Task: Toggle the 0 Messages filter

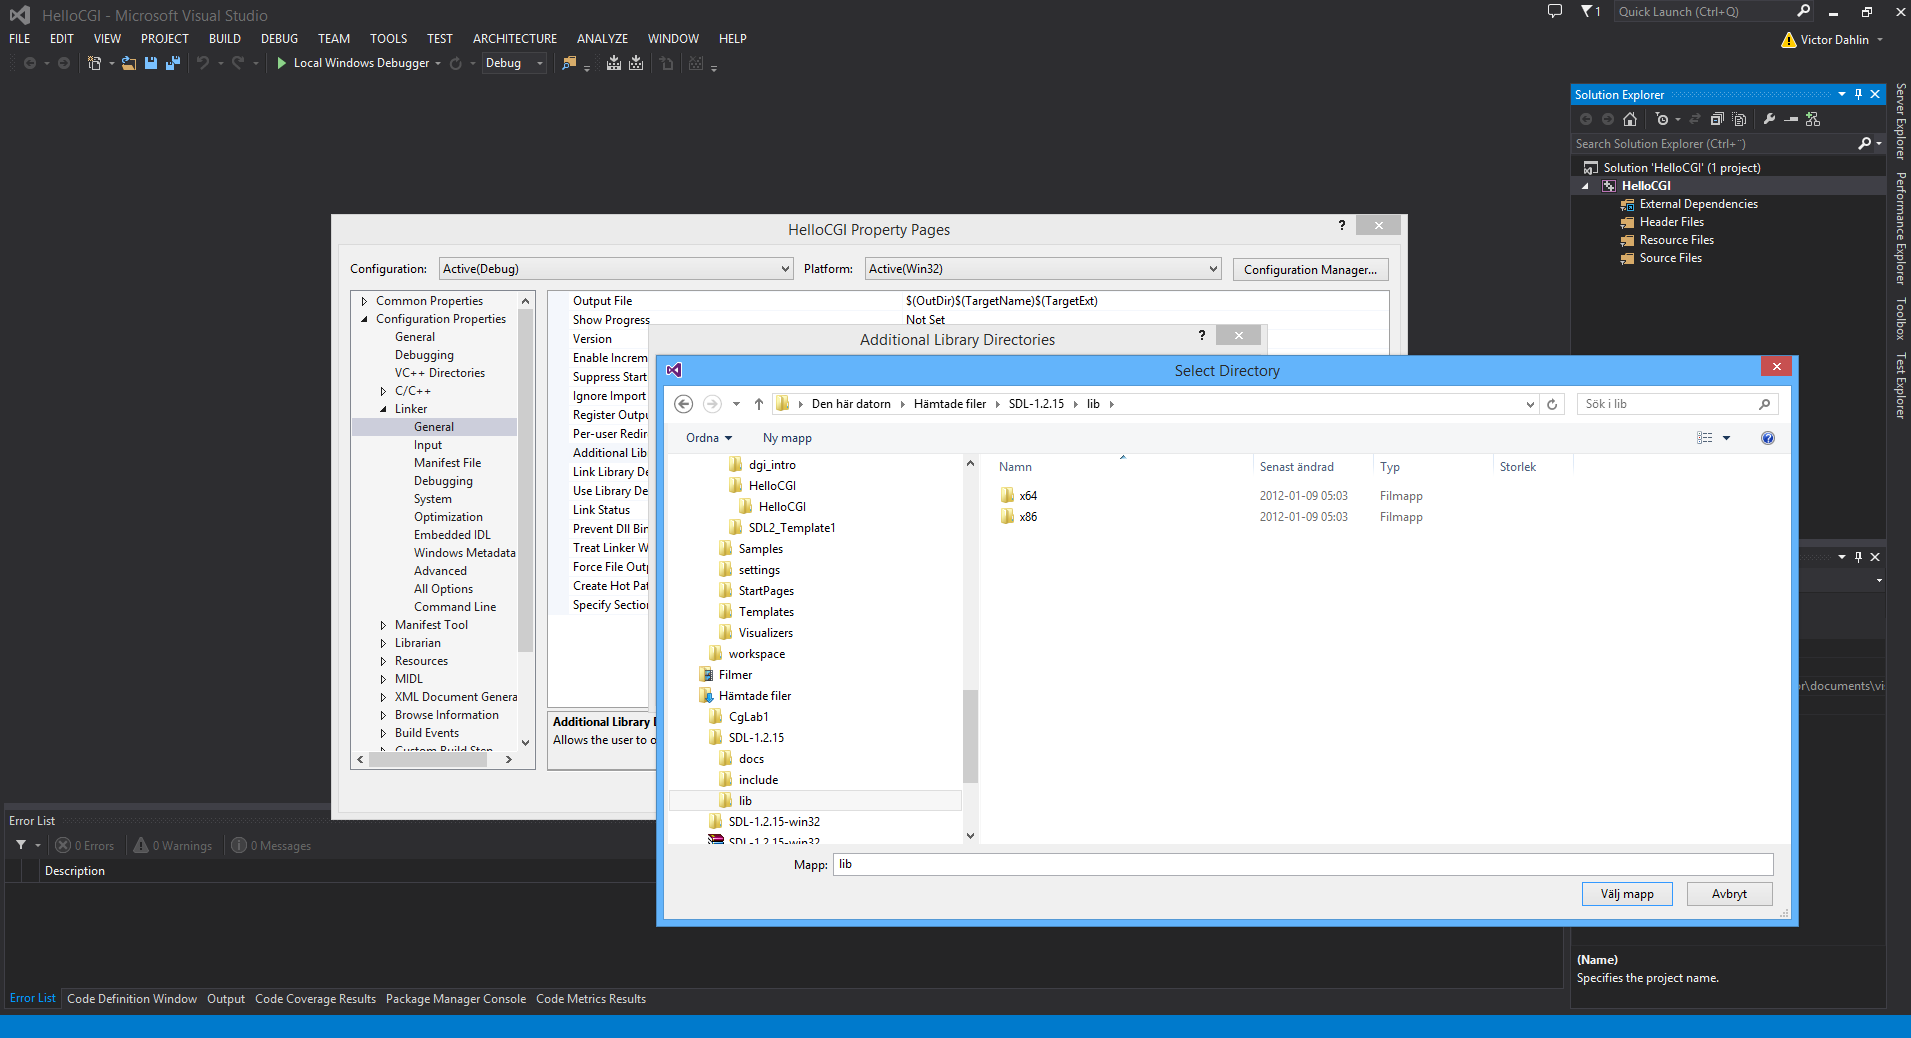Action: point(271,845)
